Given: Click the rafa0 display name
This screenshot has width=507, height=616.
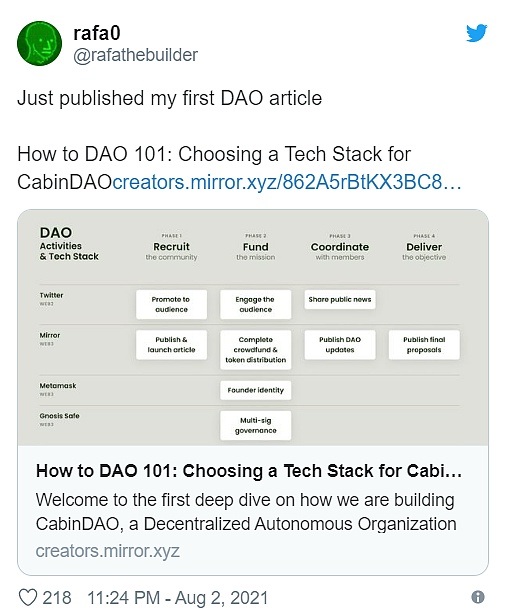Looking at the screenshot, I should [x=97, y=33].
